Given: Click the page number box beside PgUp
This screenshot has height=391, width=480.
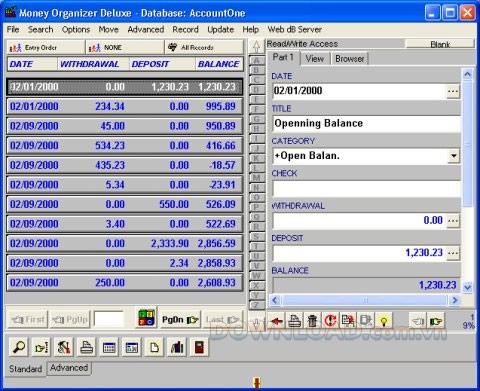Looking at the screenshot, I should coord(109,319).
